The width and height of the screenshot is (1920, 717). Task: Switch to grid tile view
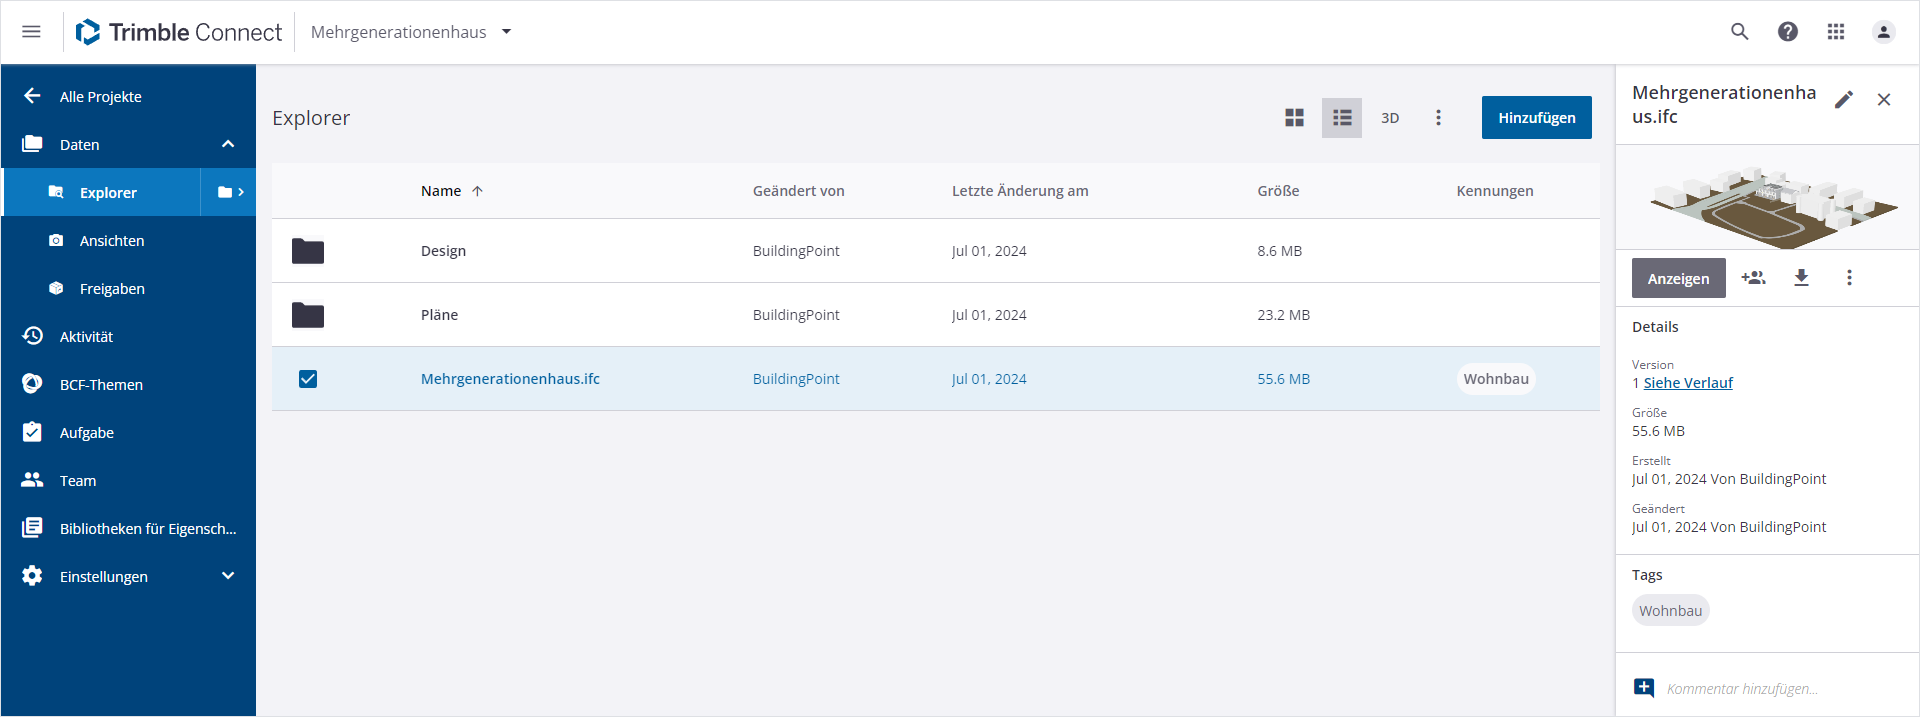(1294, 118)
